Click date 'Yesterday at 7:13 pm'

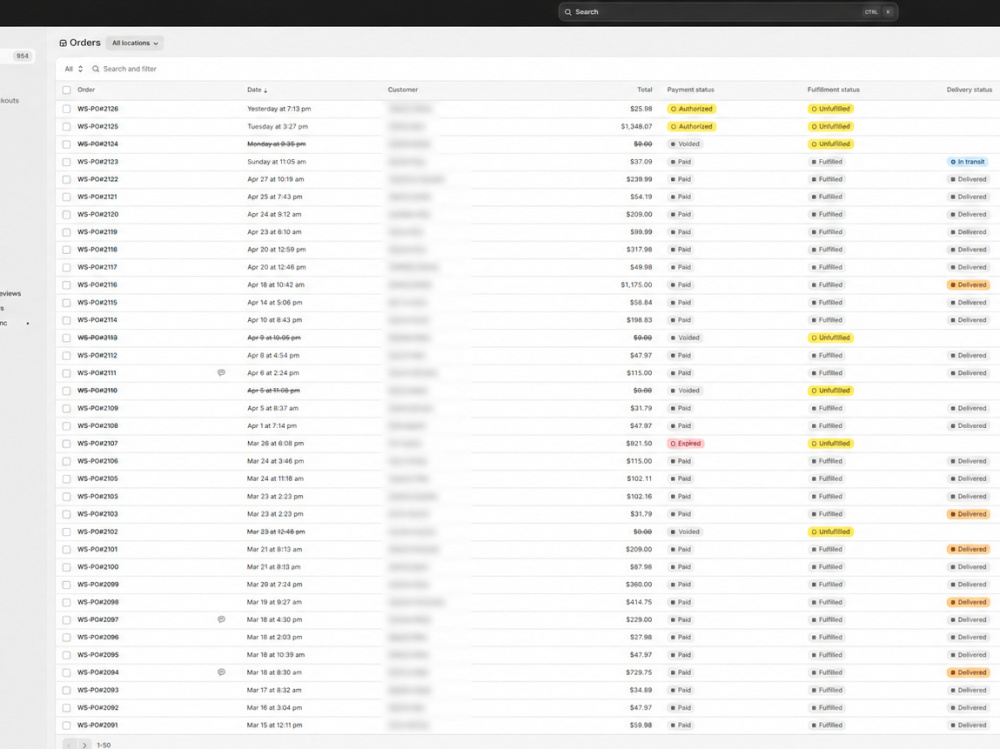pos(279,109)
